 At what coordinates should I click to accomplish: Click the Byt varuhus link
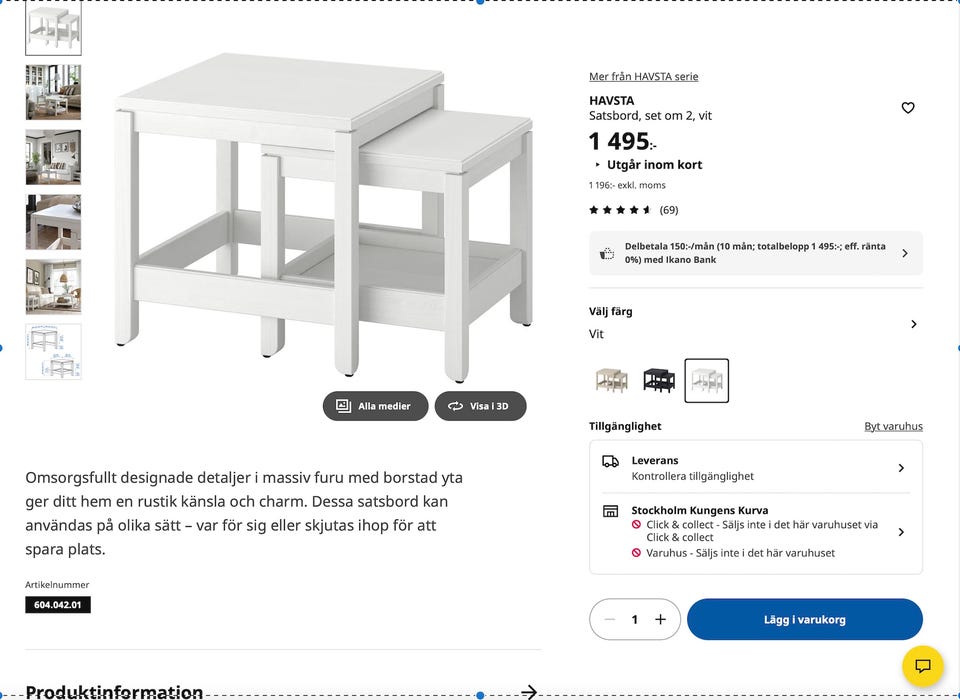893,426
